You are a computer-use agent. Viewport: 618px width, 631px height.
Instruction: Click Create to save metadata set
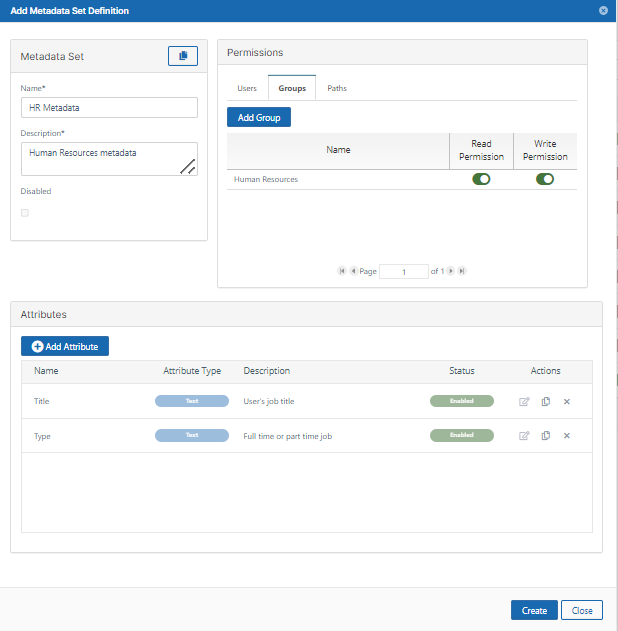534,610
